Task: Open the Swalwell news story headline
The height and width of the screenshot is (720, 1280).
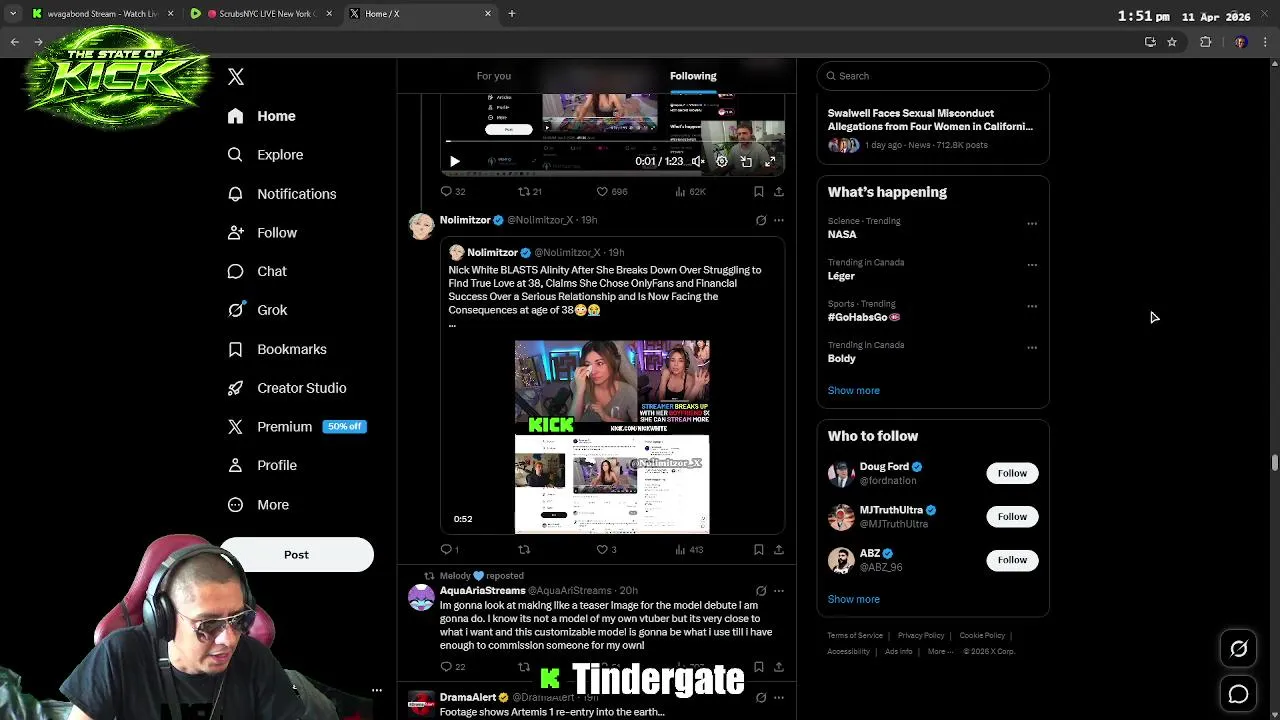Action: click(930, 120)
